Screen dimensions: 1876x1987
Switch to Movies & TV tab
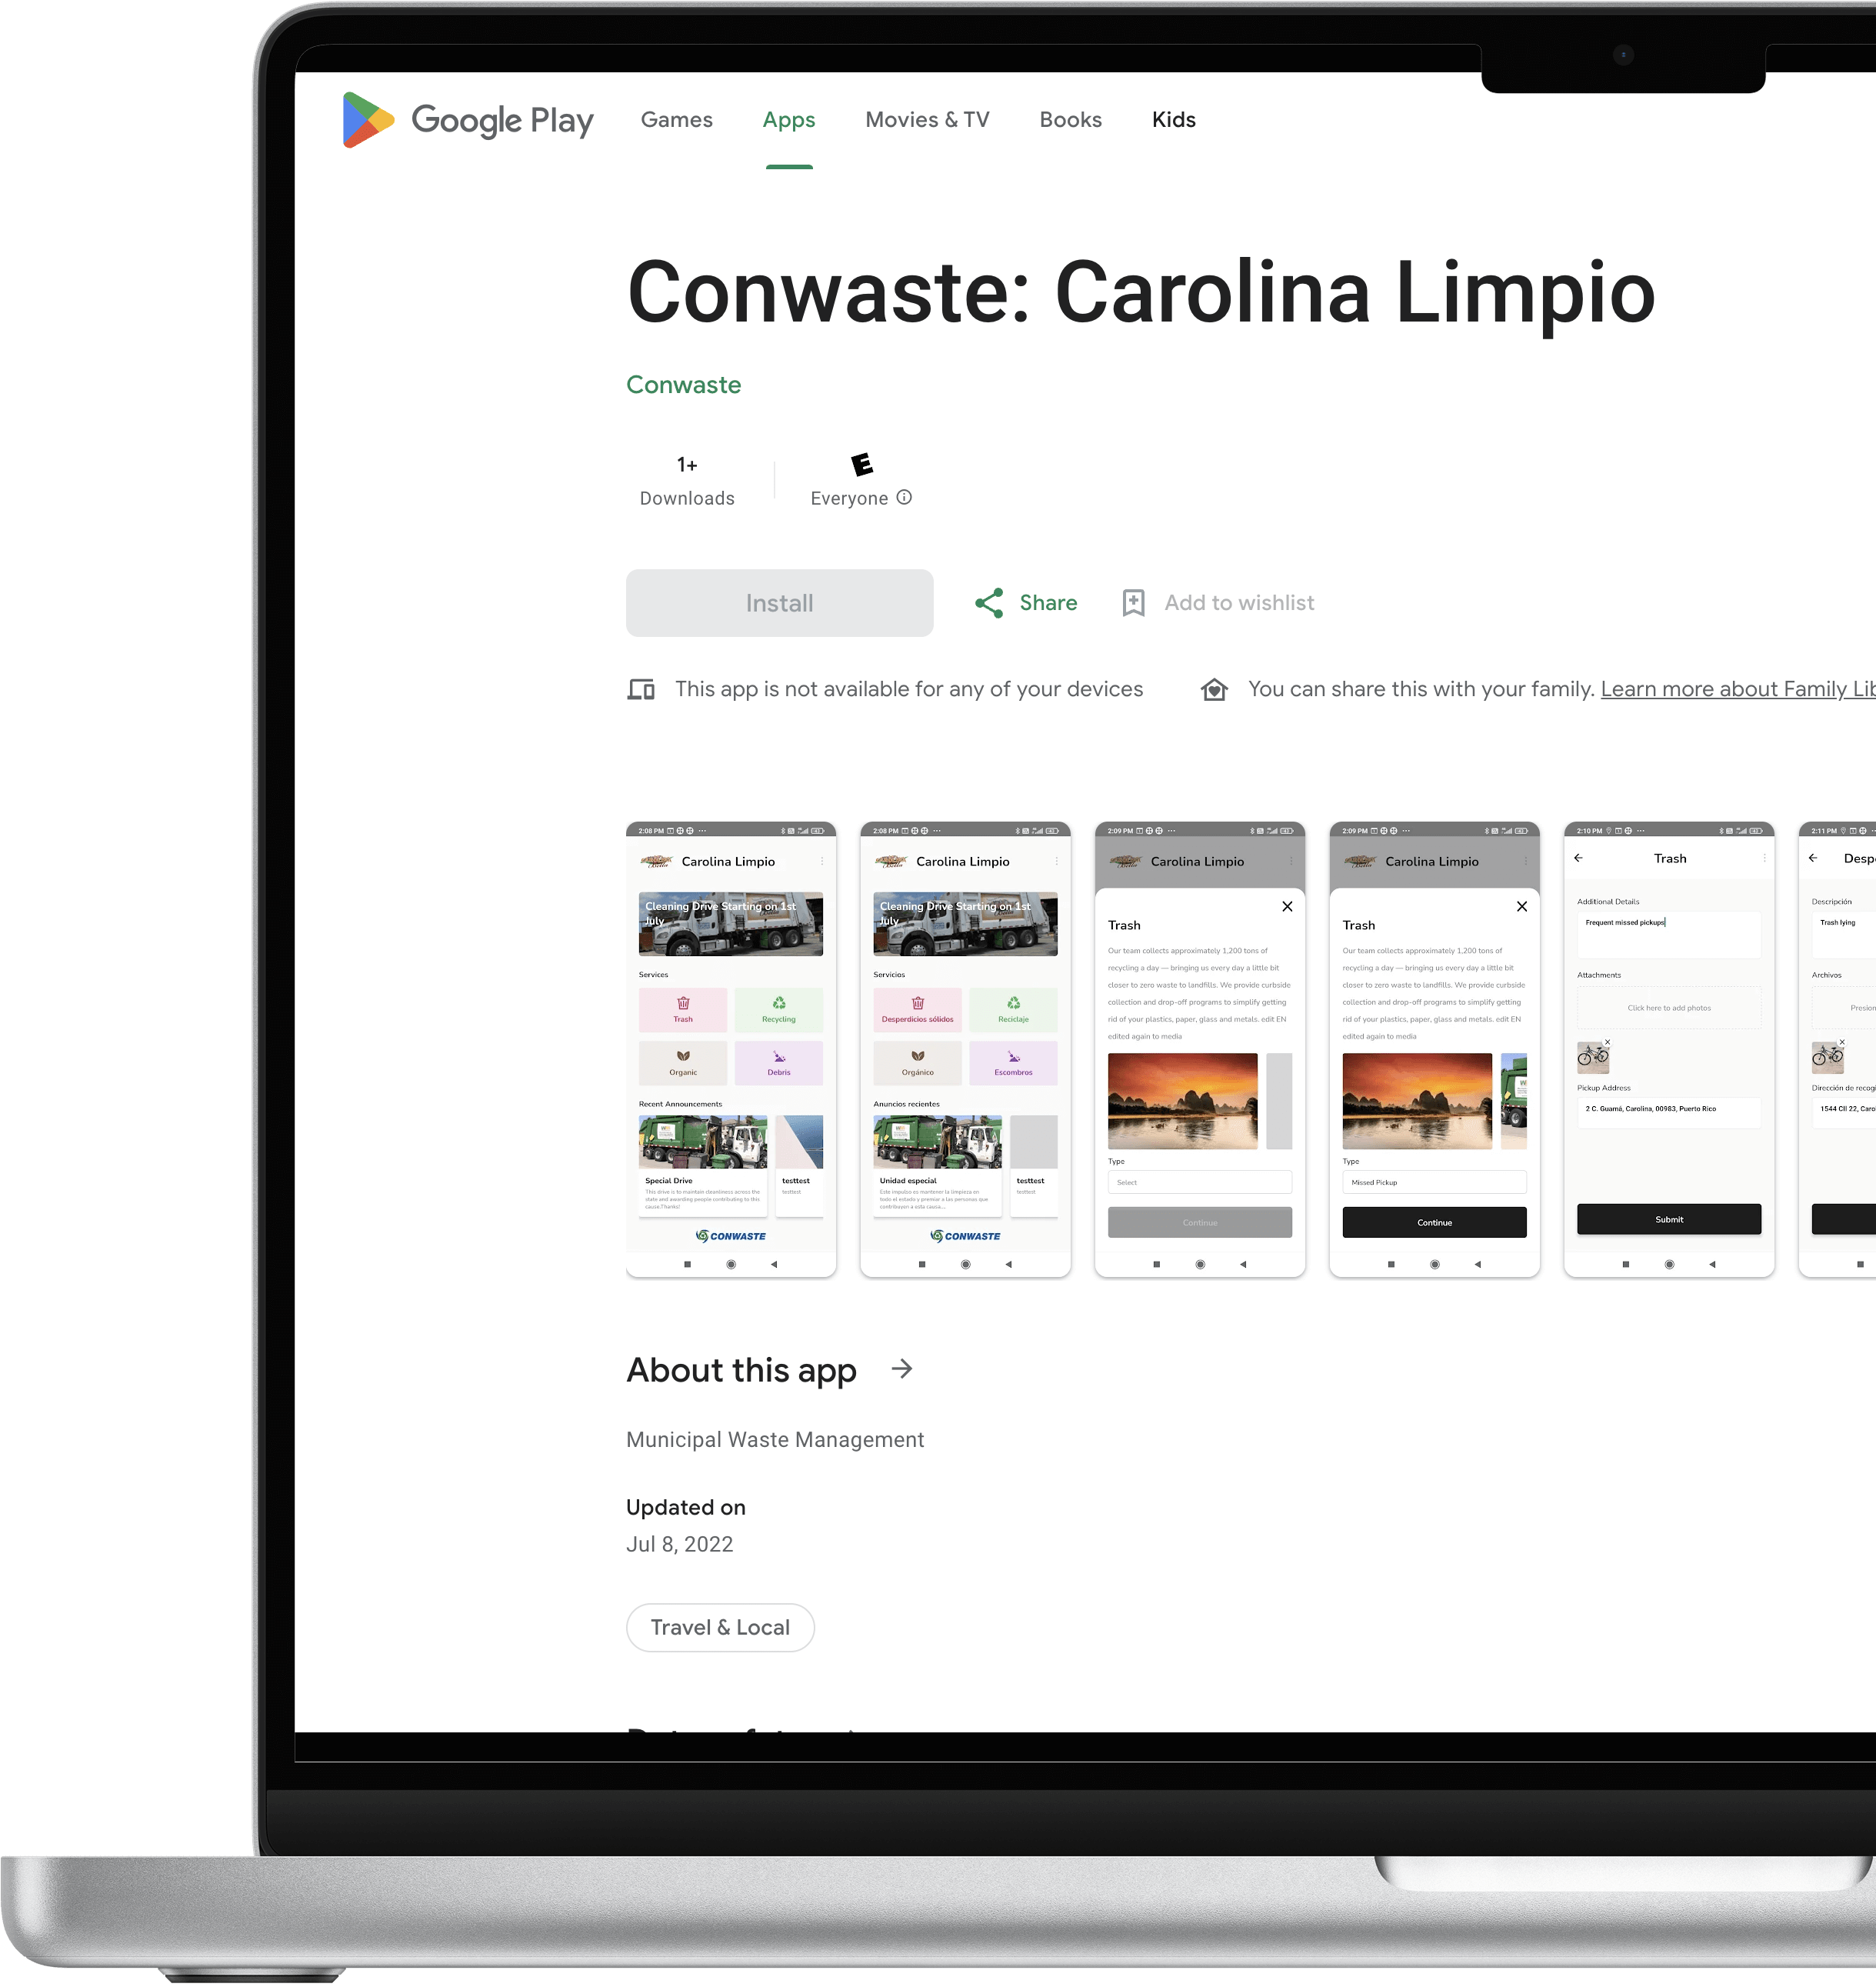(x=927, y=120)
